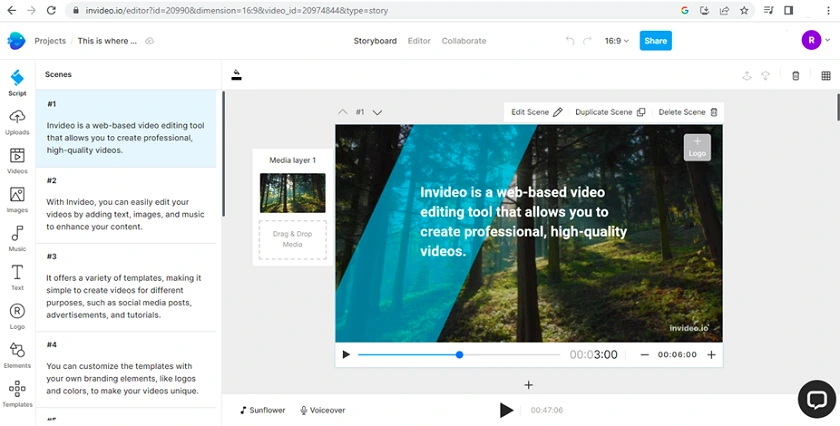The height and width of the screenshot is (426, 840).
Task: Open the browser share icon
Action: pyautogui.click(x=724, y=10)
